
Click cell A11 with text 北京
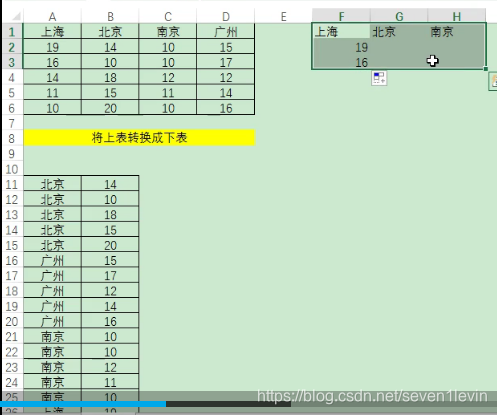52,184
